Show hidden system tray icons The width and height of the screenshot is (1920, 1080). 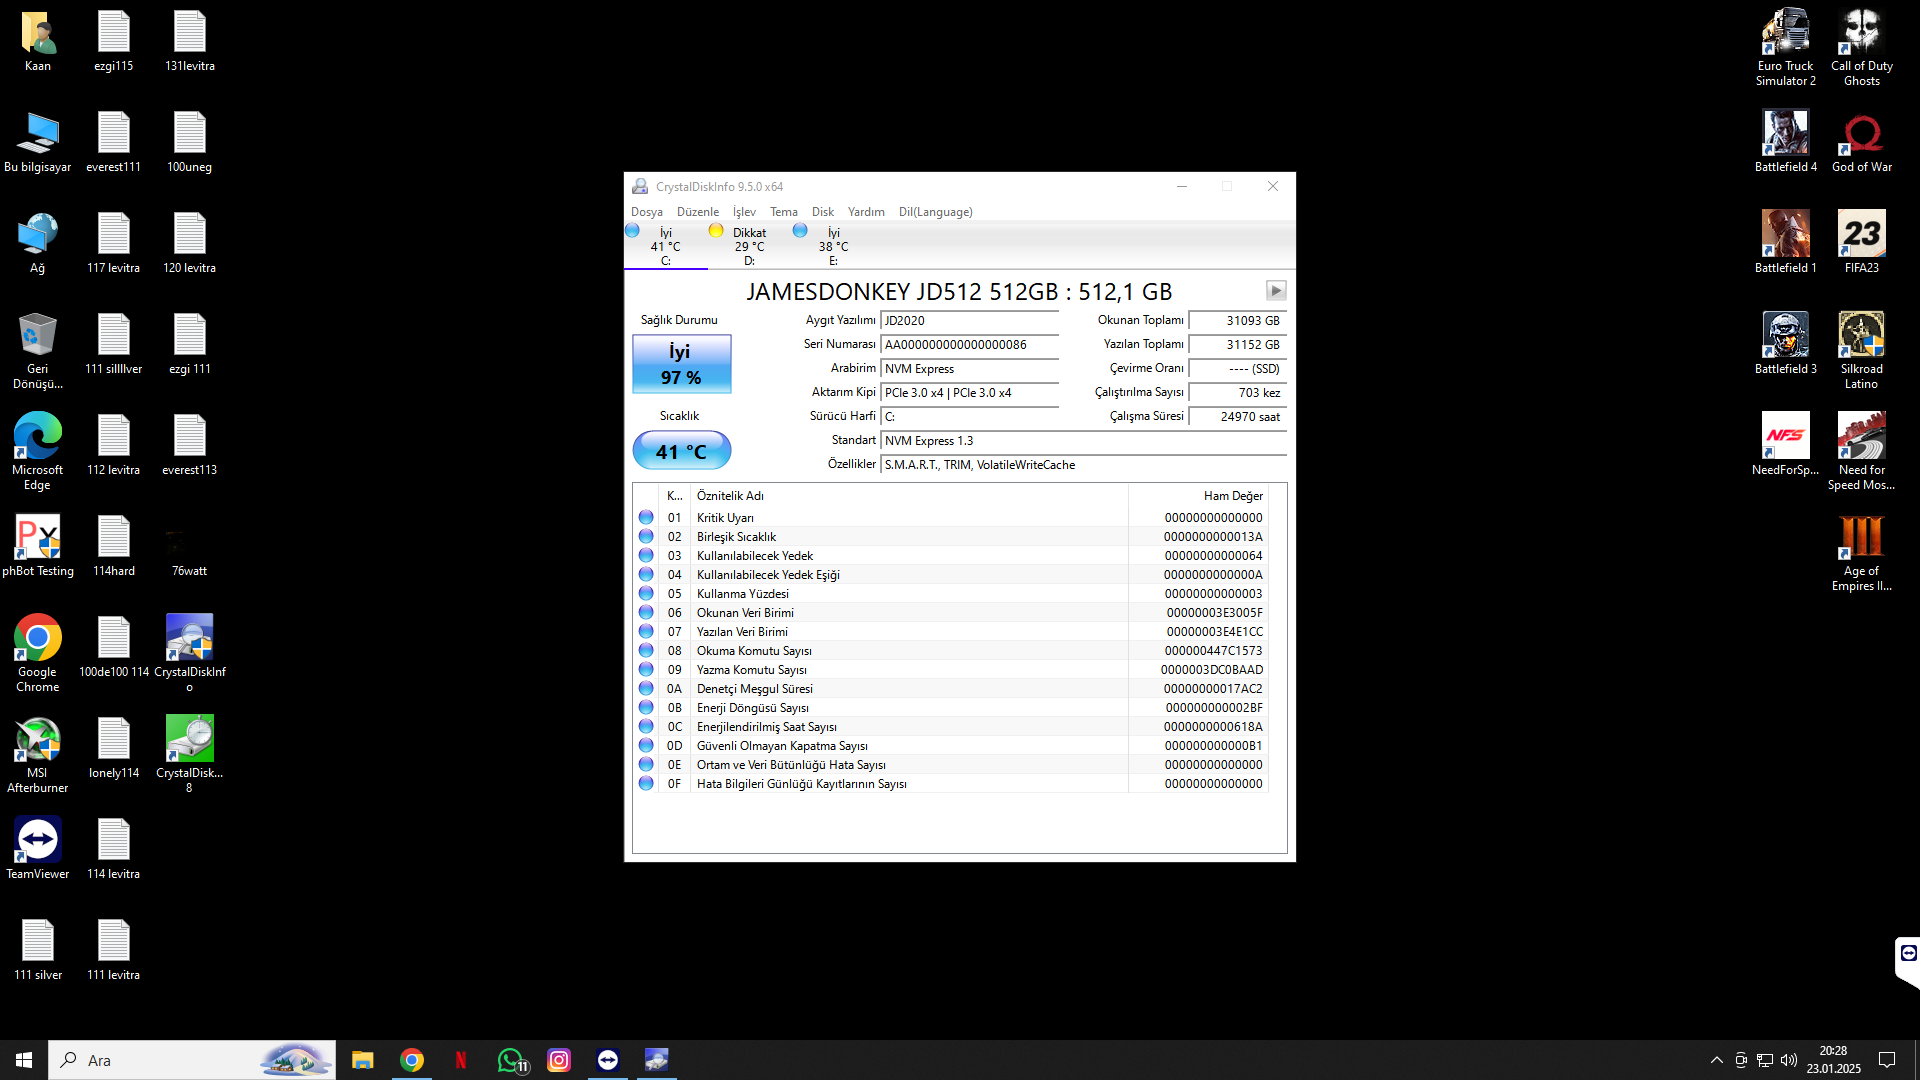[x=1716, y=1060]
